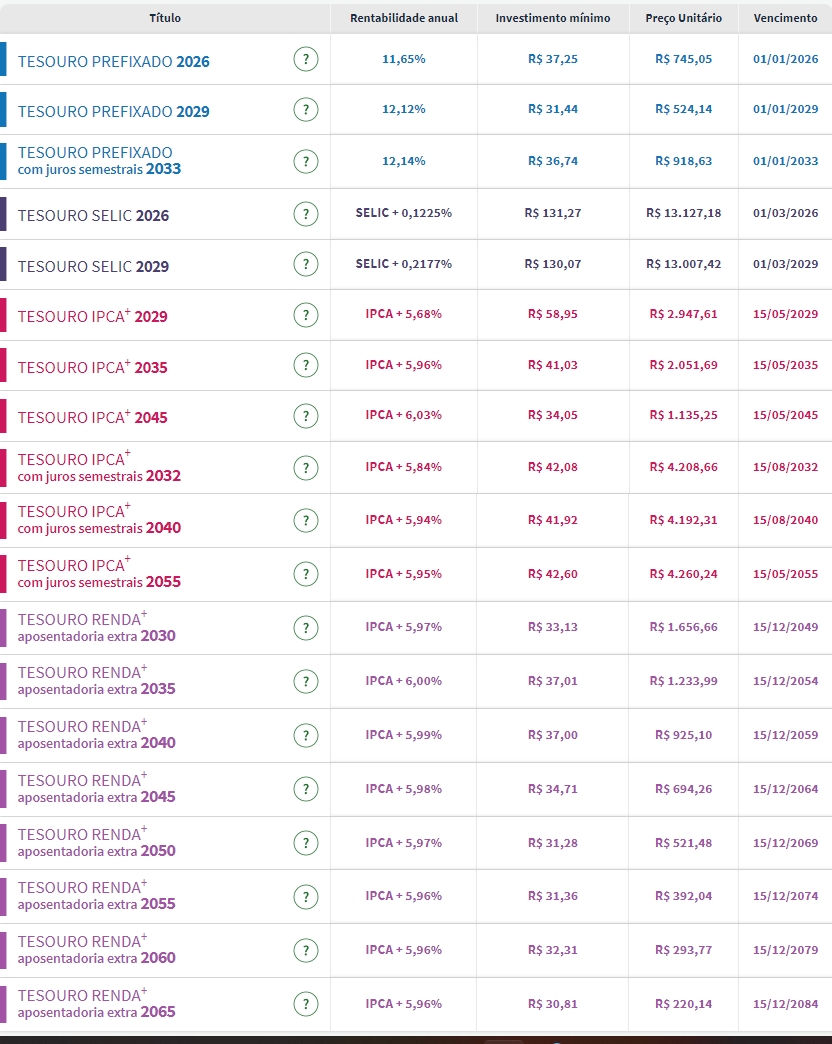The height and width of the screenshot is (1044, 832).
Task: Click Tesouro IPCA+ com juros semestrais 2055
Action: [x=100, y=574]
